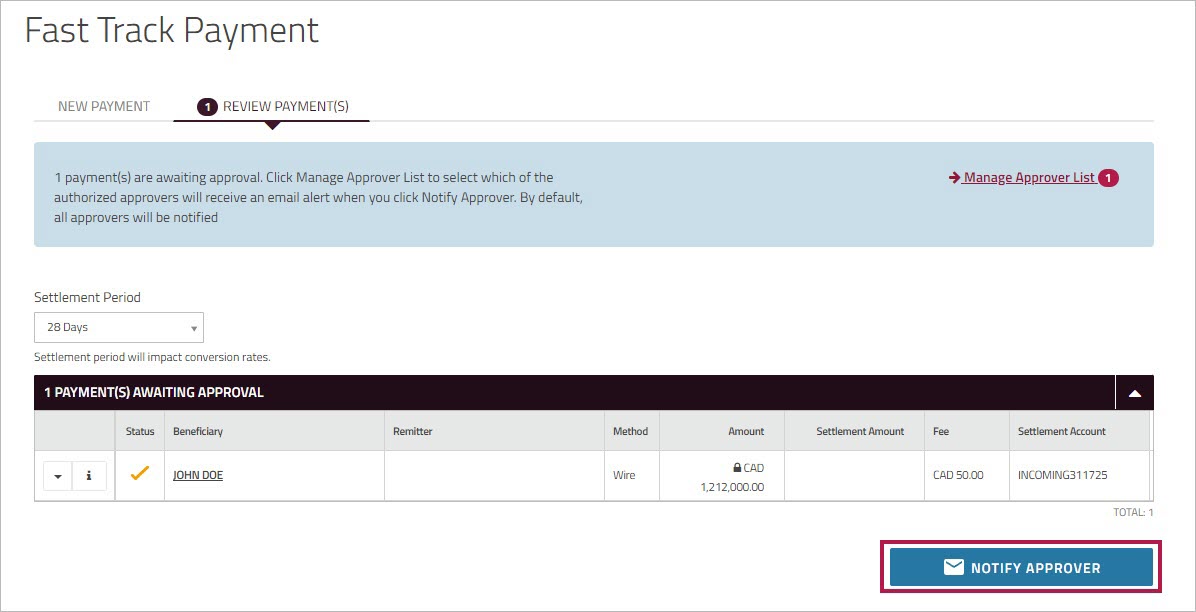
Task: Click the 1,212,000.00 amount value
Action: [x=732, y=487]
